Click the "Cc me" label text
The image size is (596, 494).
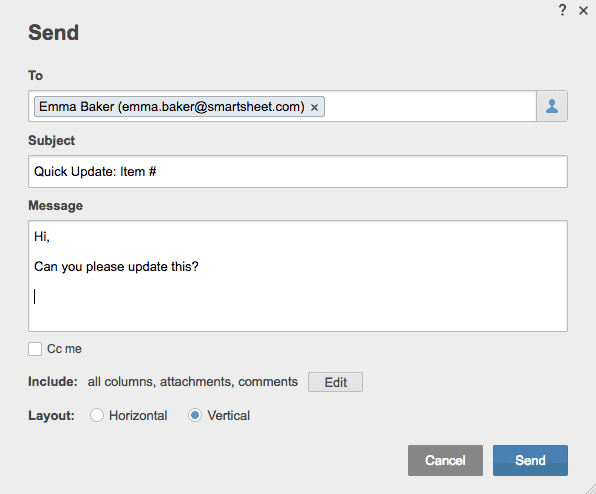click(x=64, y=349)
